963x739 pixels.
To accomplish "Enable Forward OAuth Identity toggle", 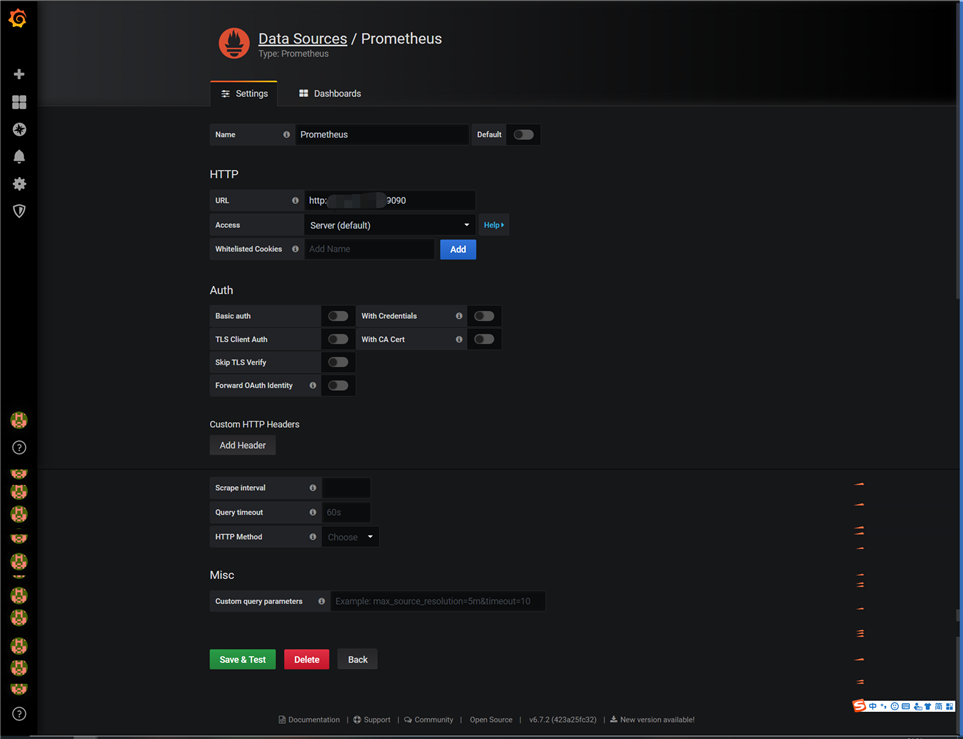I will click(x=338, y=385).
